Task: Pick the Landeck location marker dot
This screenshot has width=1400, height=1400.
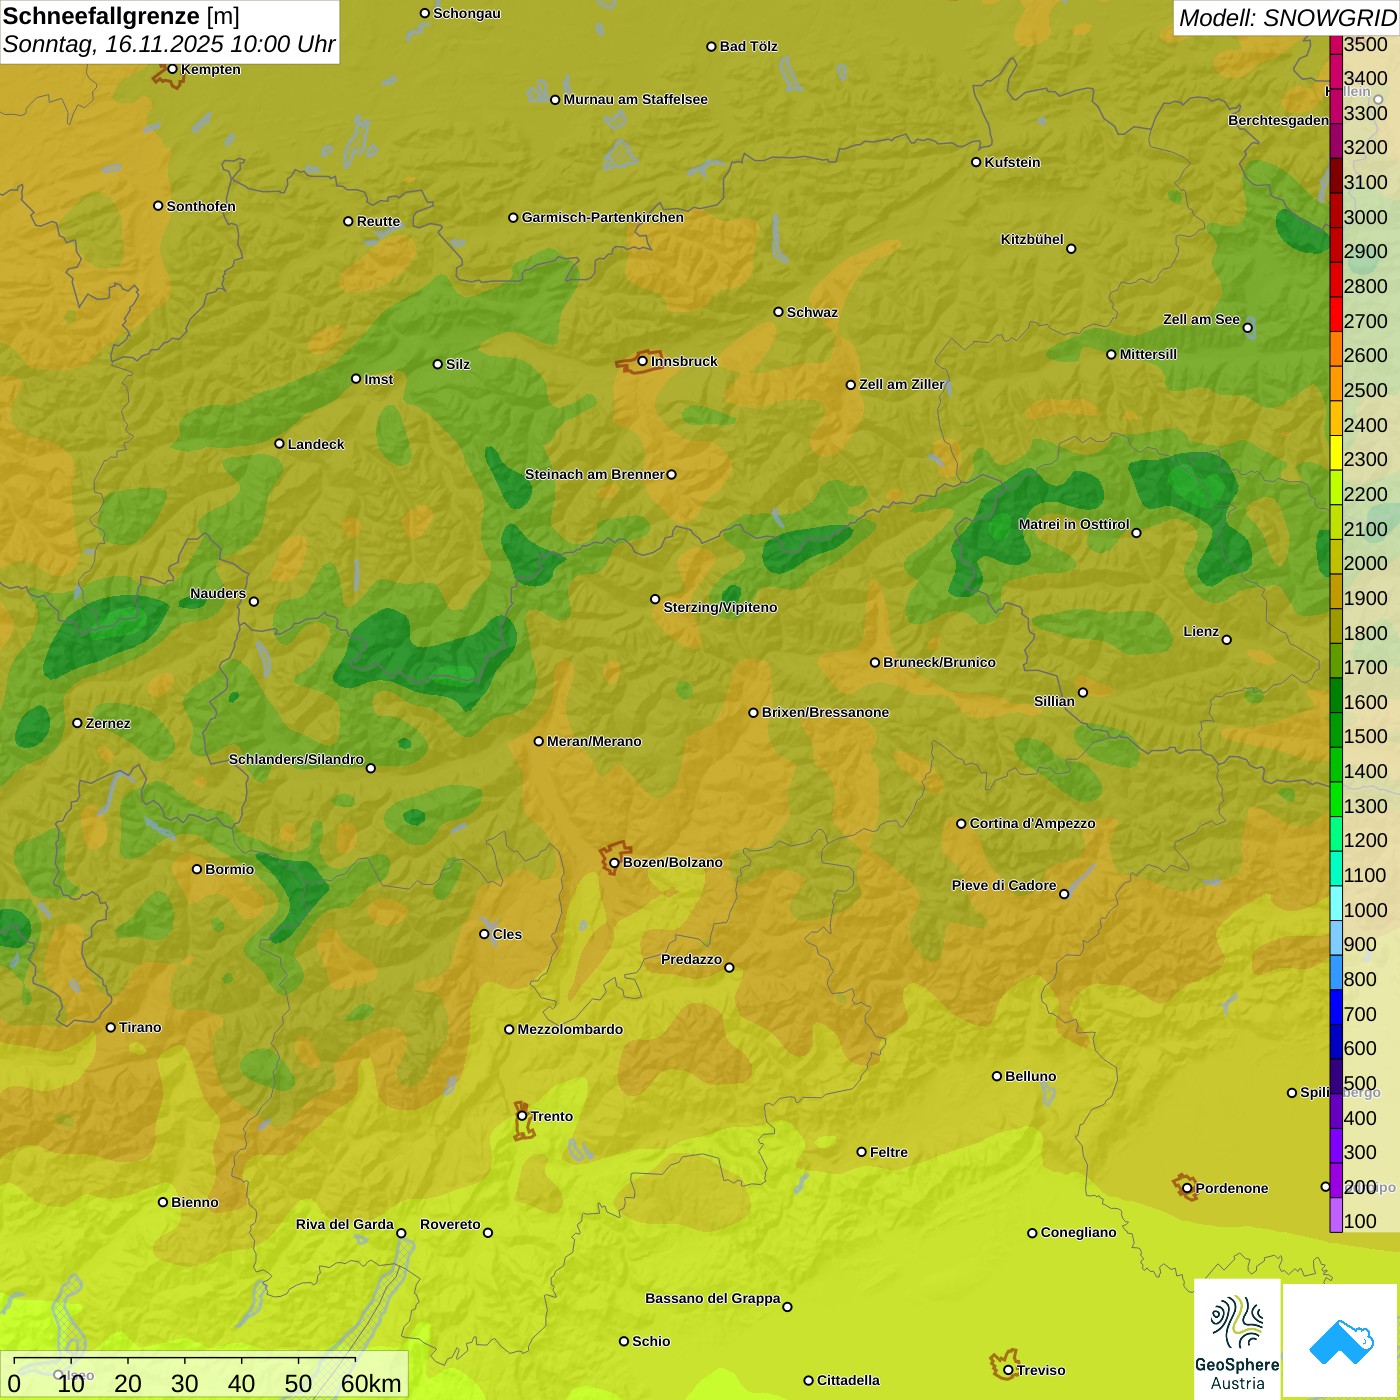Action: coord(279,444)
